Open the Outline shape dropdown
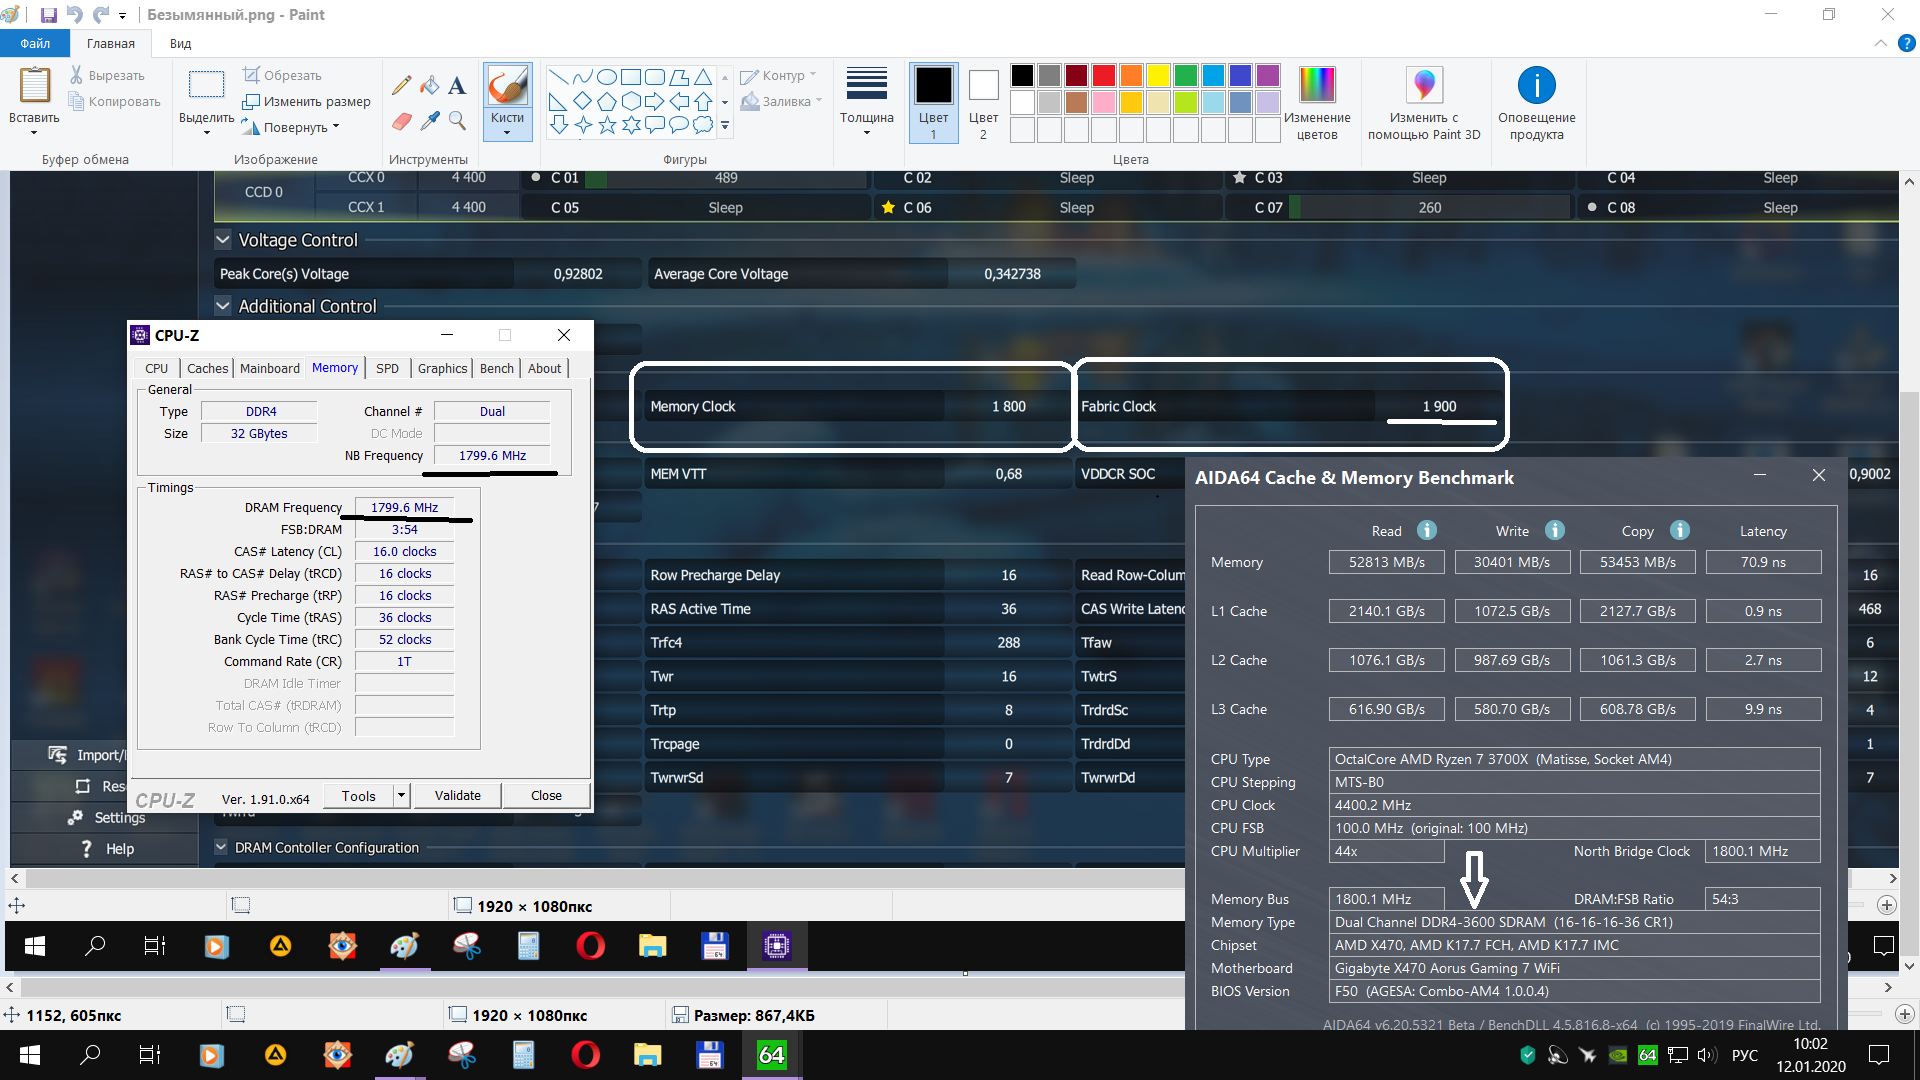The image size is (1920, 1080). point(780,76)
